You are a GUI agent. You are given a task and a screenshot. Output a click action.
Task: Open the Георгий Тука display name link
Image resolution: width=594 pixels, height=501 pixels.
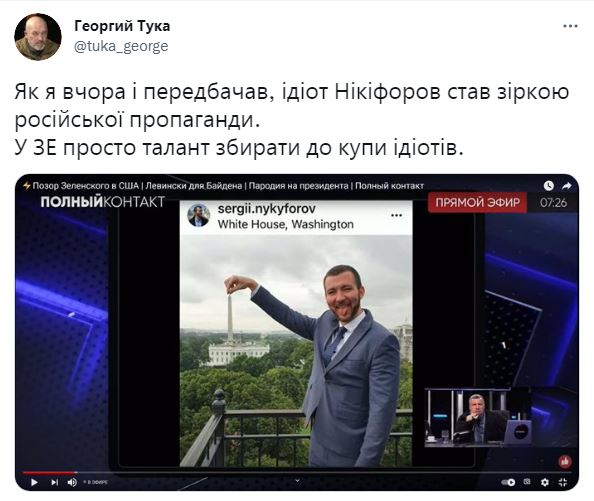tap(122, 26)
